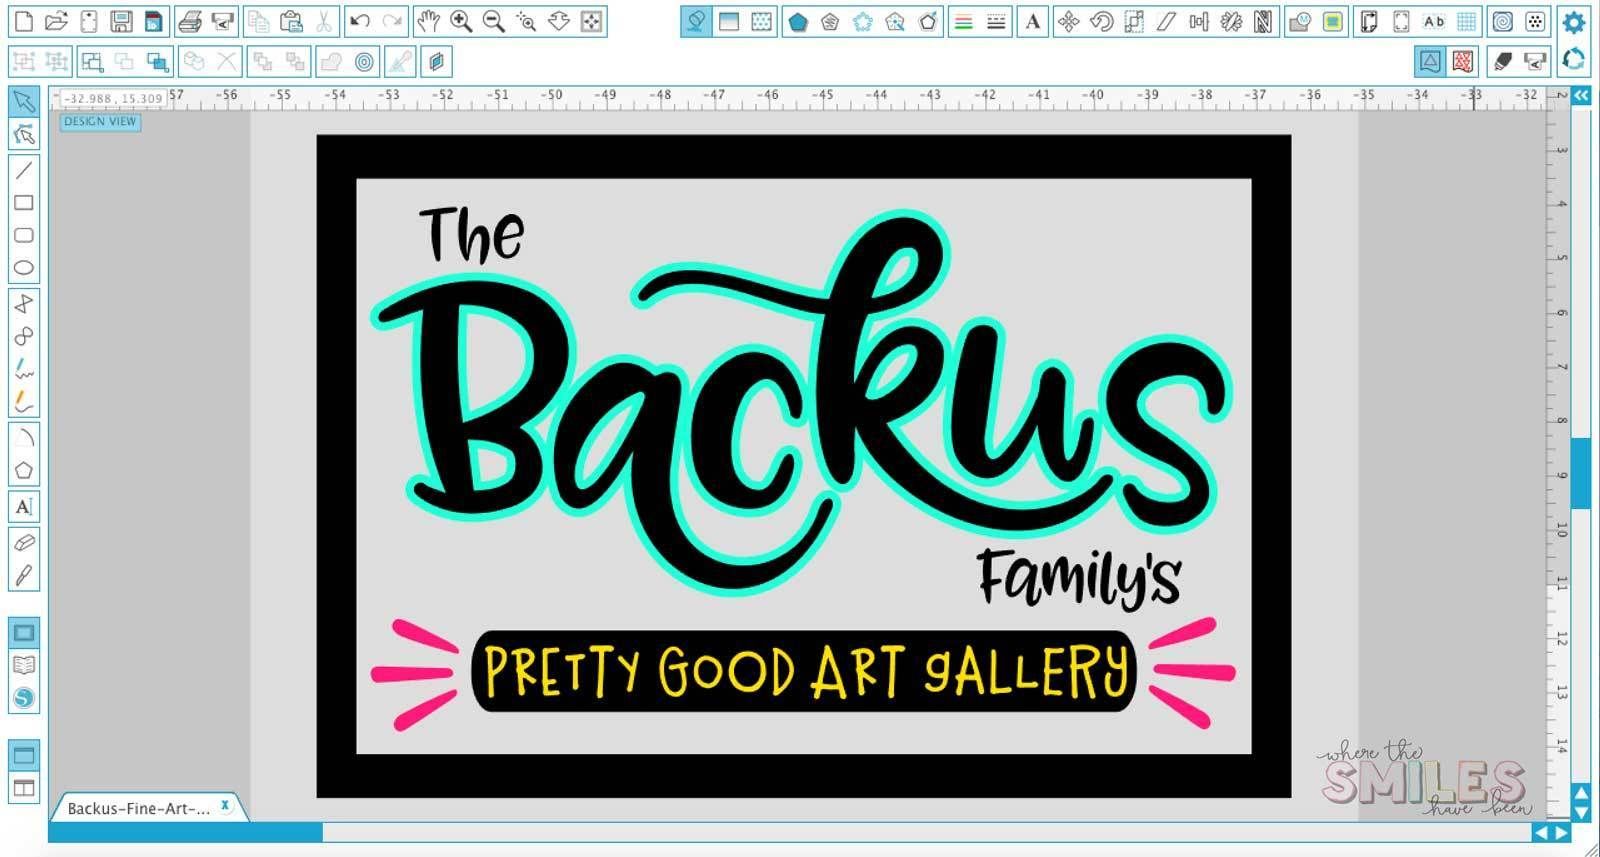Click the Paste clipboard icon
Screen dimensions: 1600x857
click(x=291, y=21)
